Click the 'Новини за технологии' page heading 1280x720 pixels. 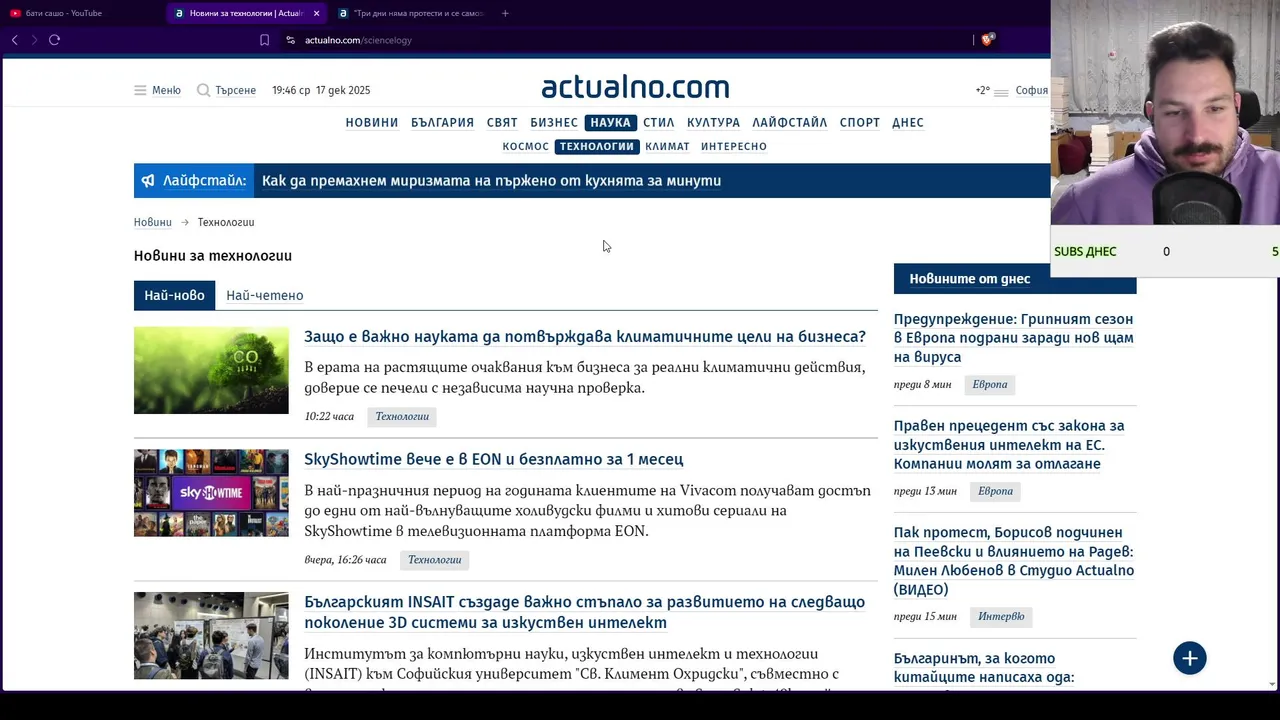pos(213,256)
